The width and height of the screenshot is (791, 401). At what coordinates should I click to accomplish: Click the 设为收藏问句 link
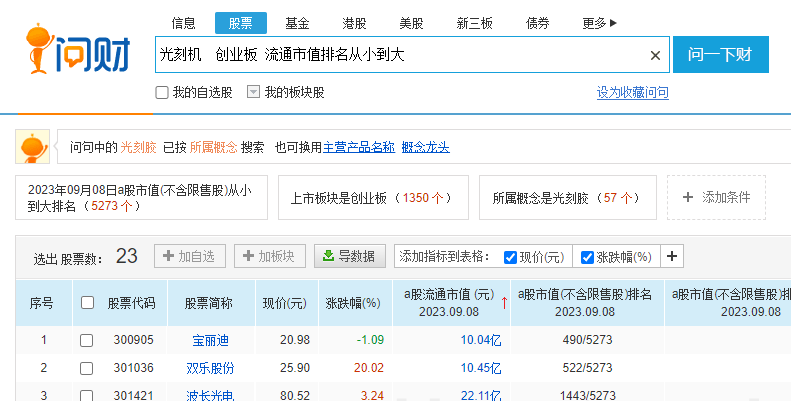pyautogui.click(x=633, y=92)
